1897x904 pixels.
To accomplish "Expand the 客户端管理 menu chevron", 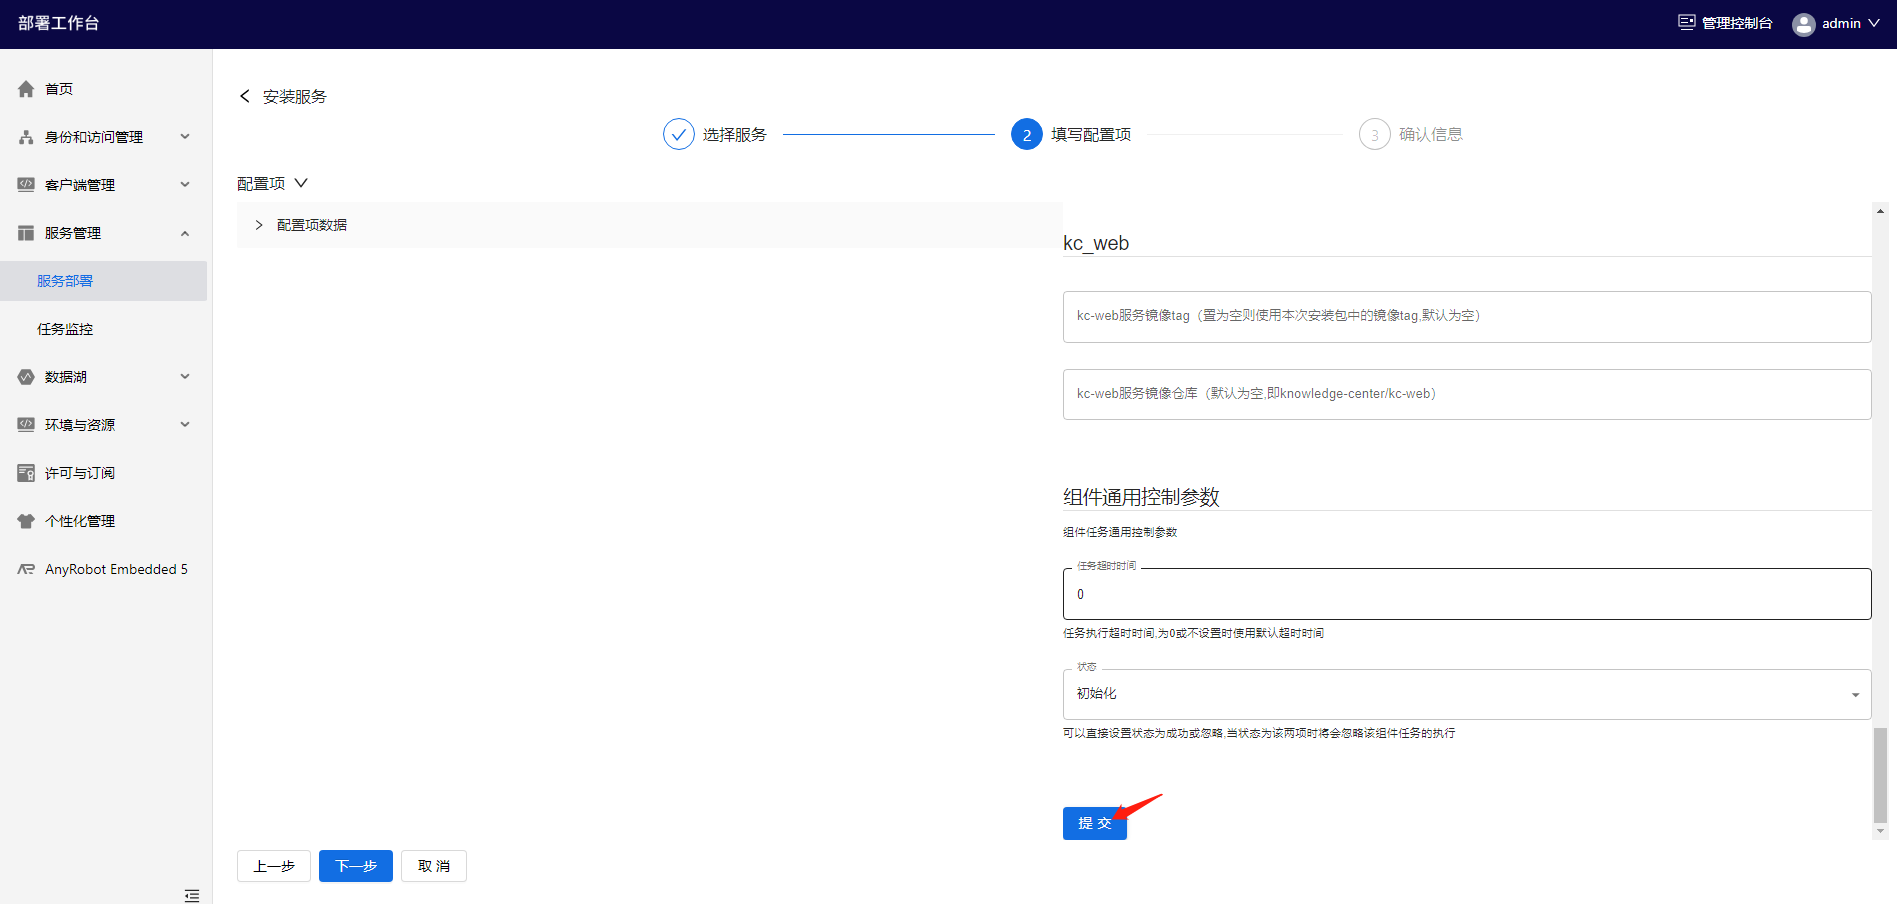I will click(185, 184).
